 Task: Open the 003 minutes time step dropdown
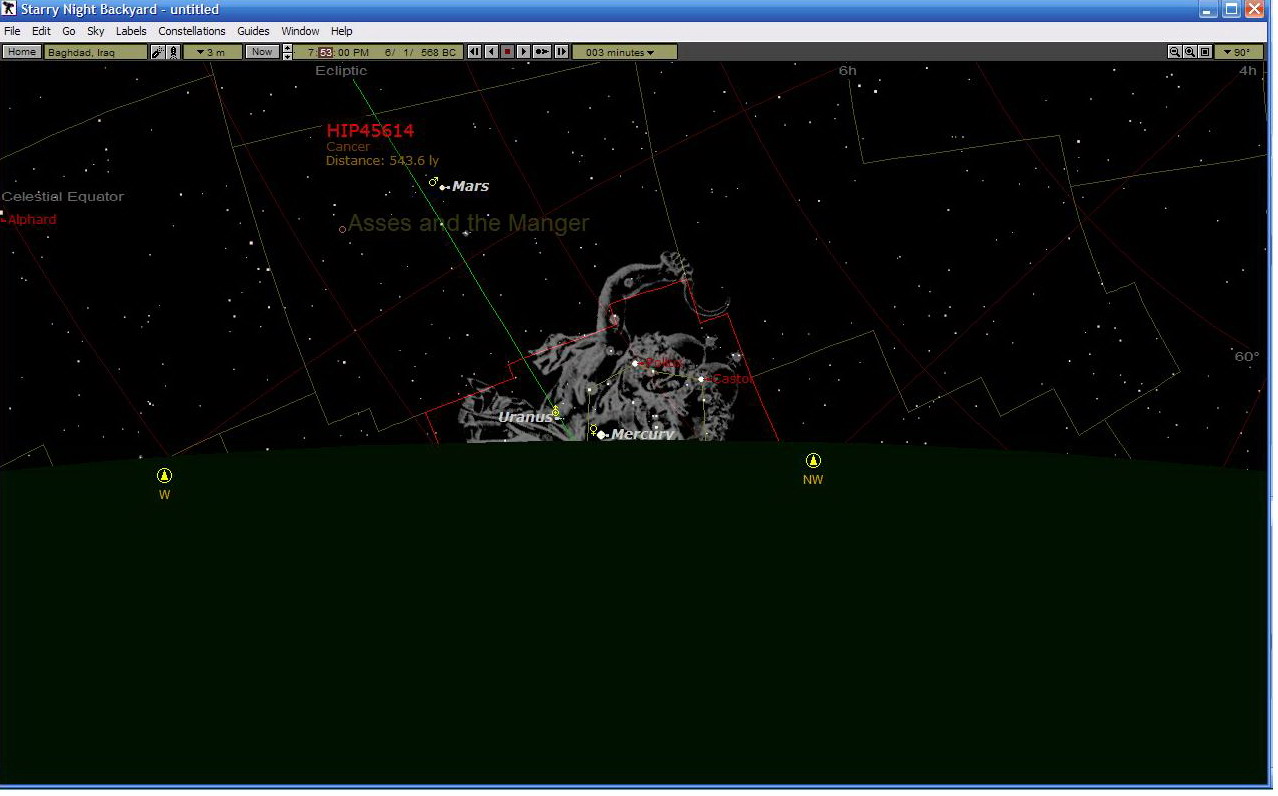(x=625, y=52)
